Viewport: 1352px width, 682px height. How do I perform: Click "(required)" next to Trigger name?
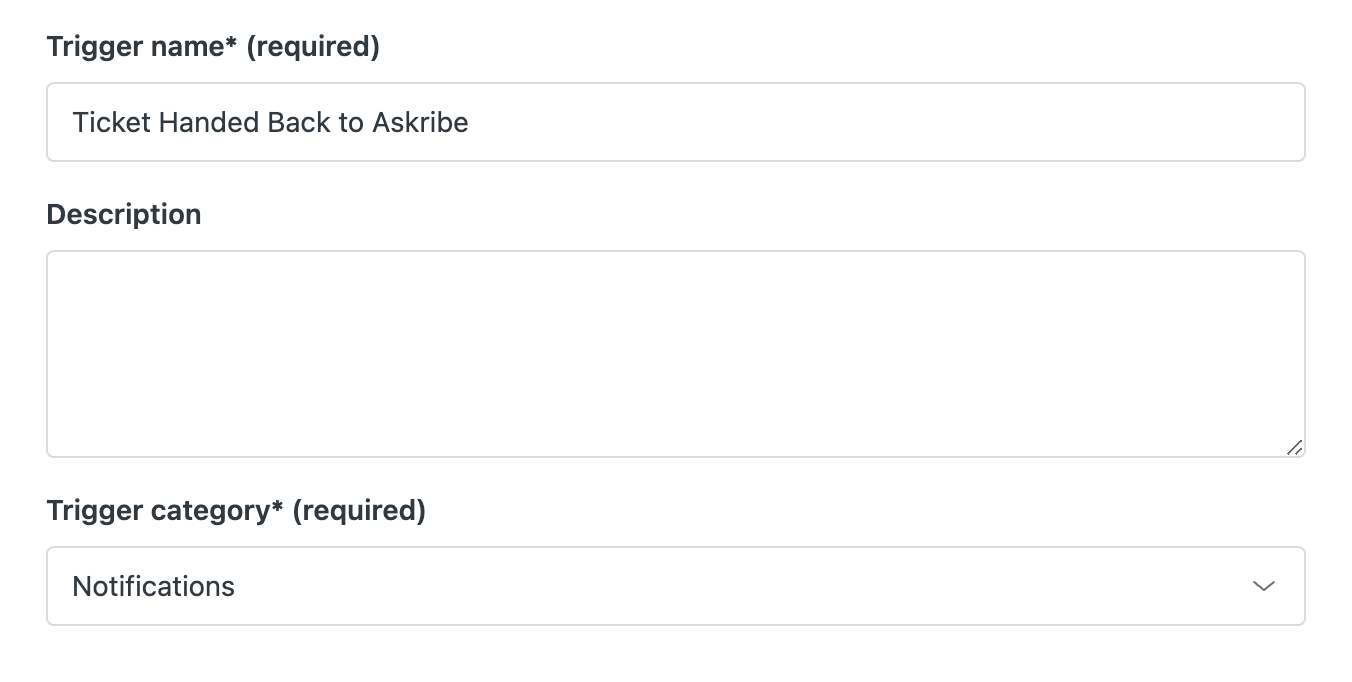point(312,47)
